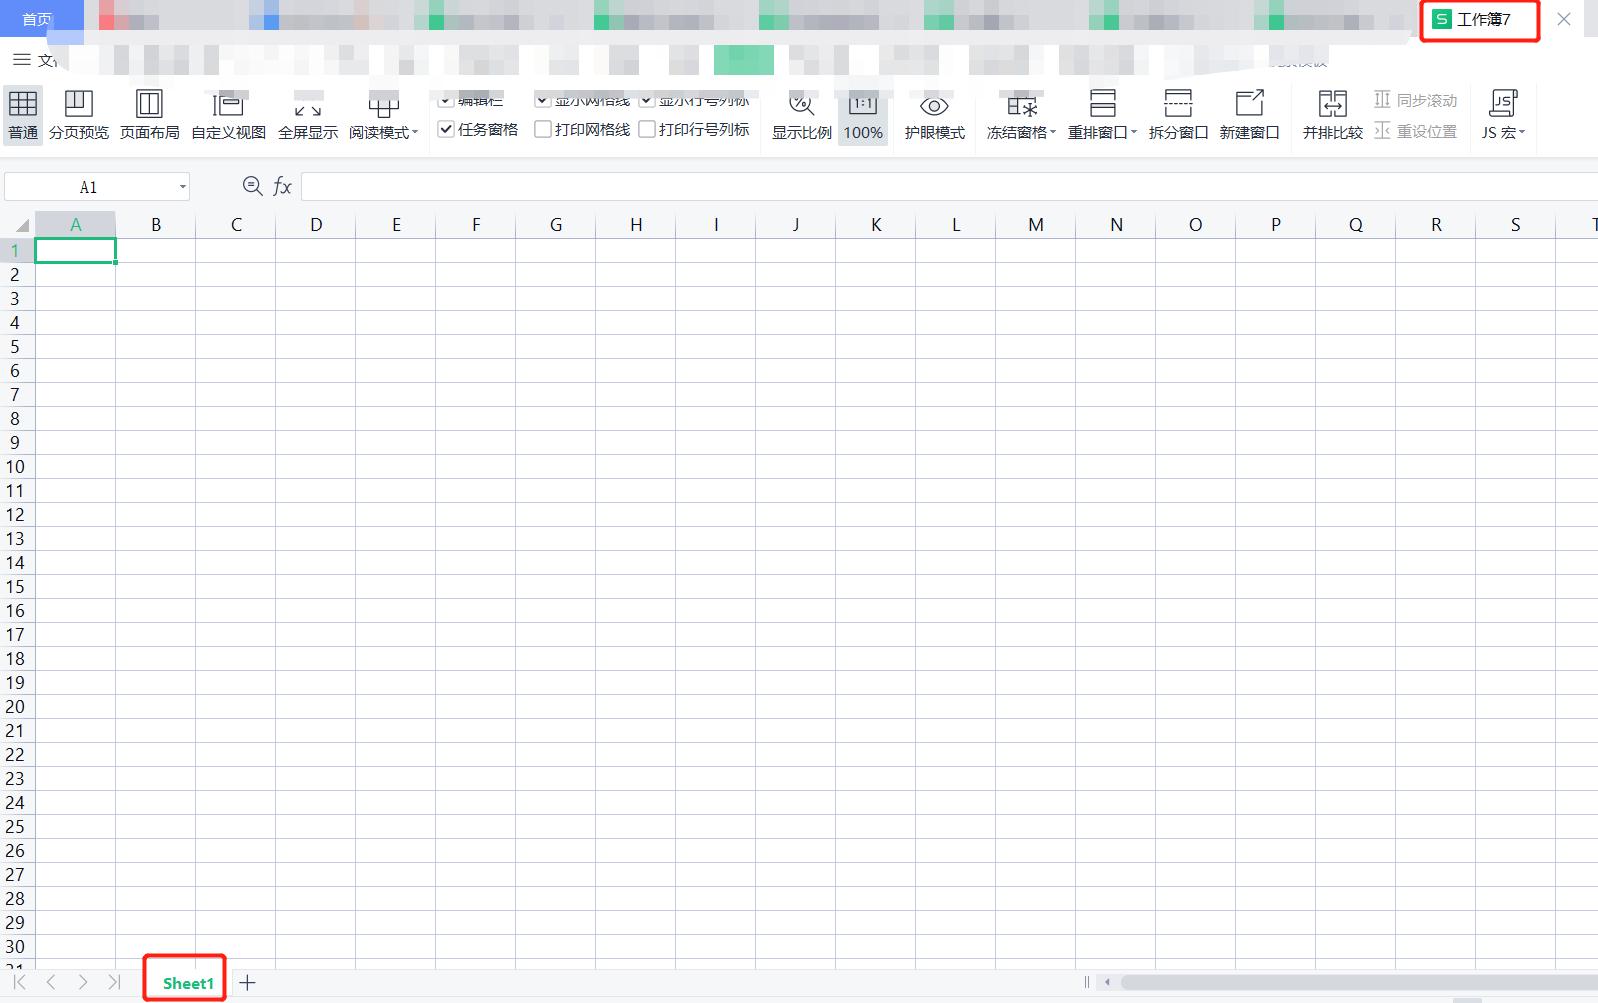Screen dimensions: 1598x1003
Task: Click the Name Box showing A1
Action: point(89,187)
